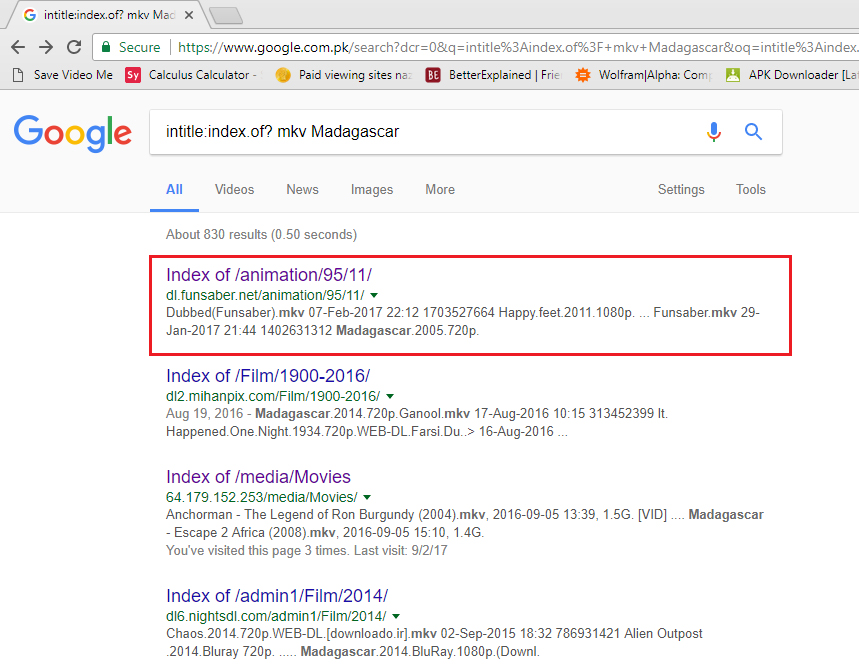Screen dimensions: 859x666
Task: Start voice search with microphone icon
Action: [713, 132]
